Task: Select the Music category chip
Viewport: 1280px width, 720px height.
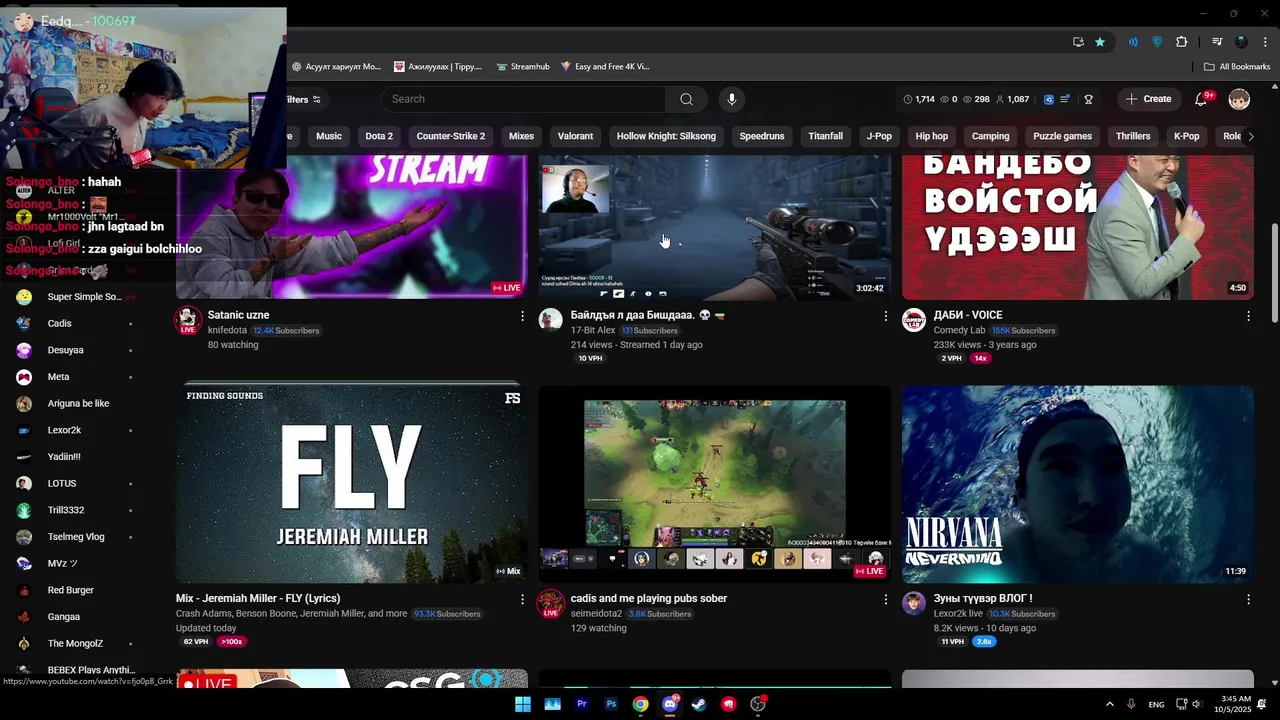Action: pos(329,136)
